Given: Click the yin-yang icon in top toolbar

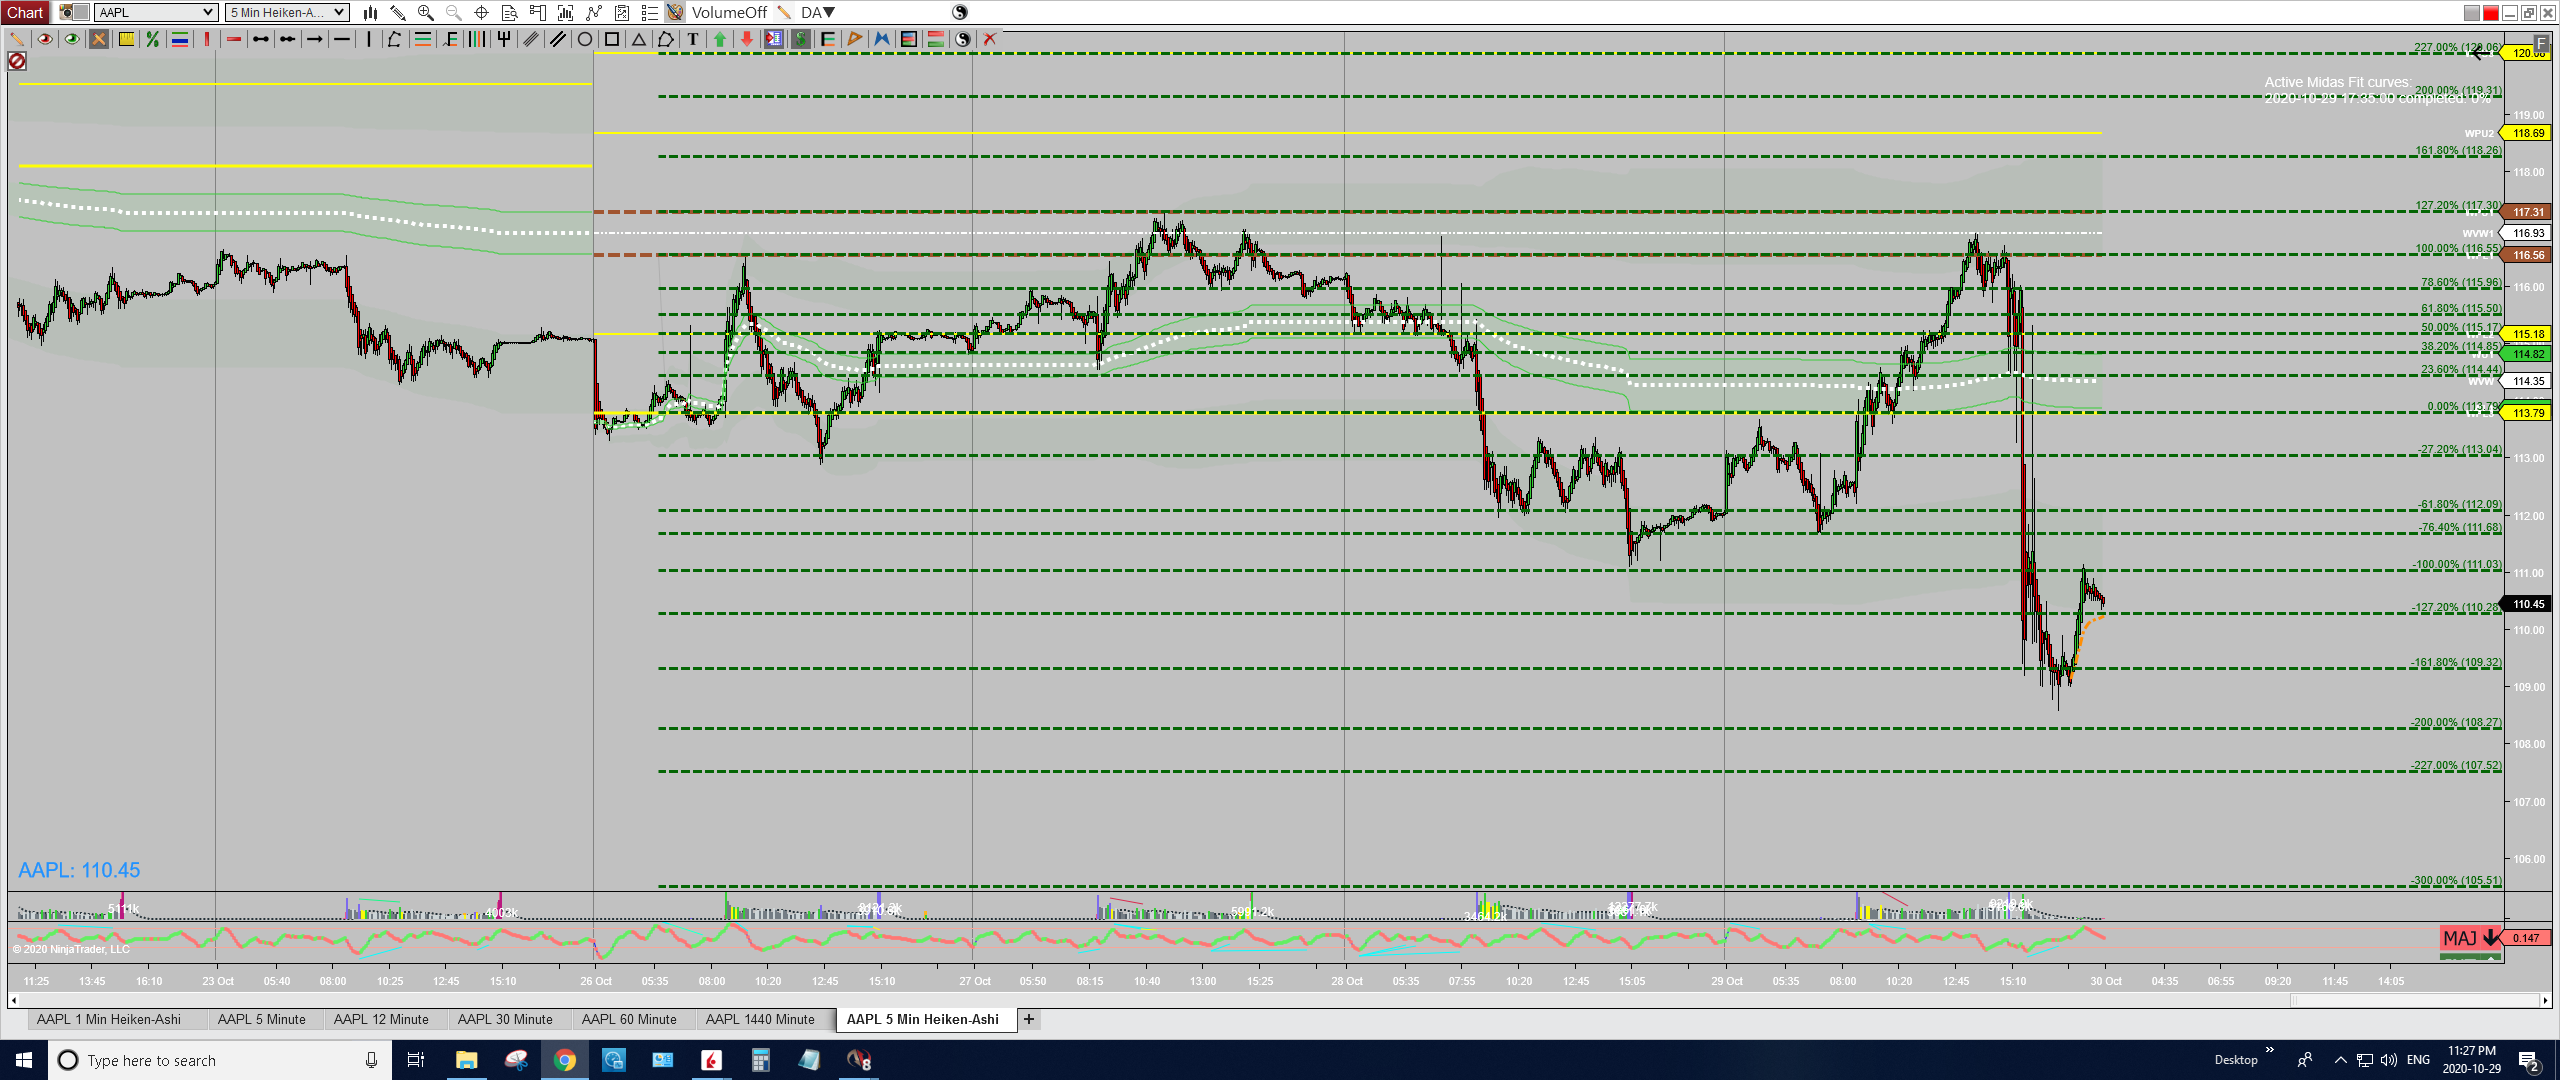Looking at the screenshot, I should (x=960, y=12).
